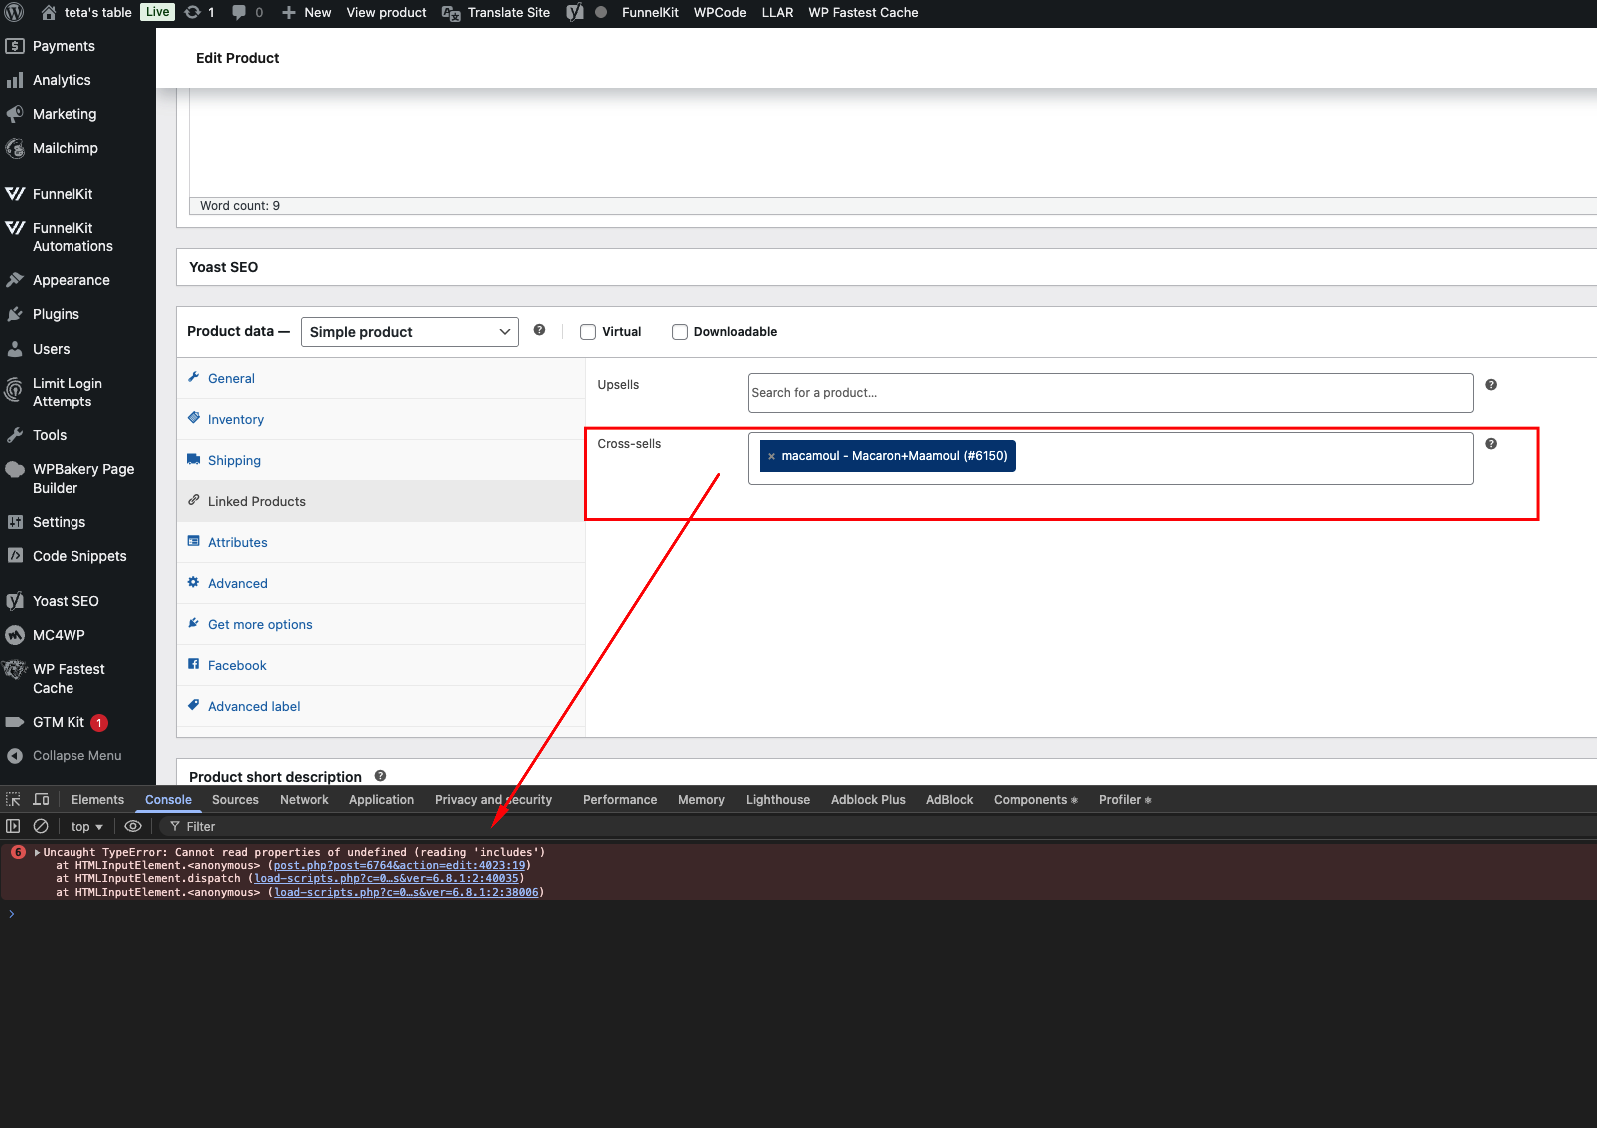
Task: Switch to DevTools Network tab
Action: click(304, 800)
